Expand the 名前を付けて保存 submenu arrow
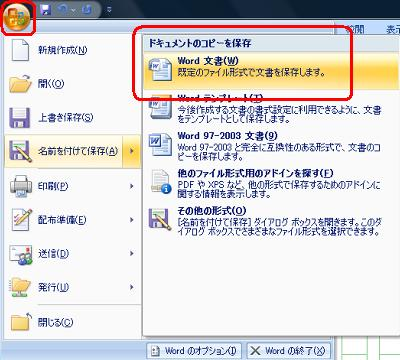This screenshot has width=400, height=360. click(x=132, y=151)
